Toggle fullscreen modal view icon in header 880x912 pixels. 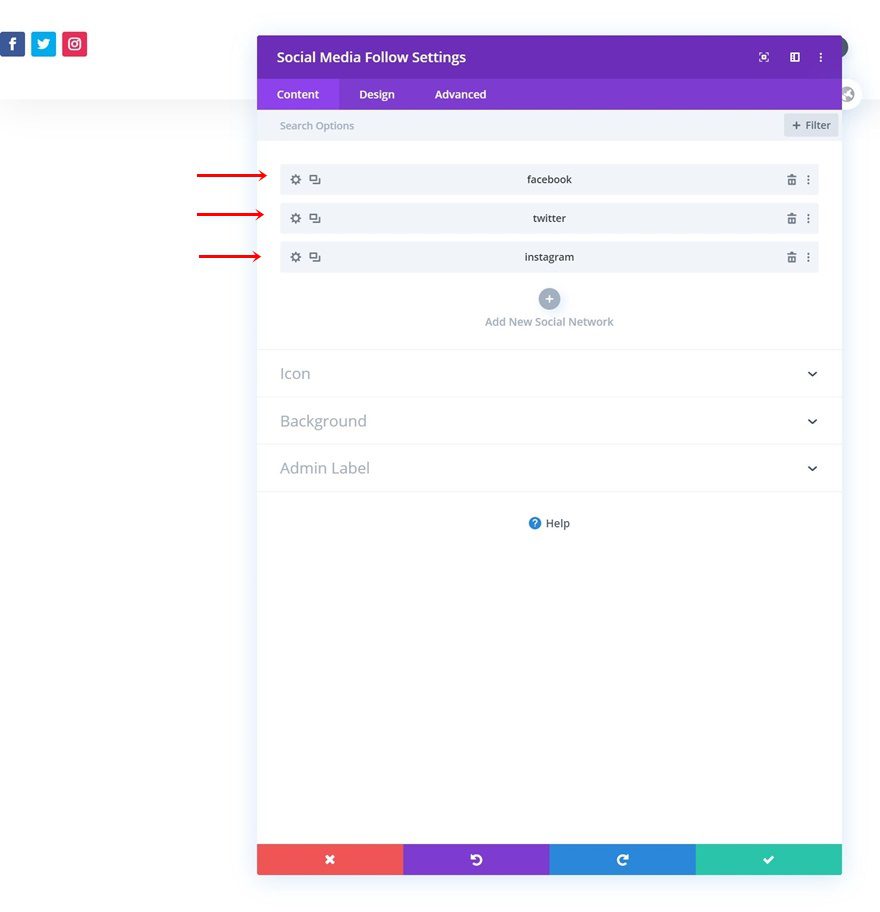tap(764, 57)
